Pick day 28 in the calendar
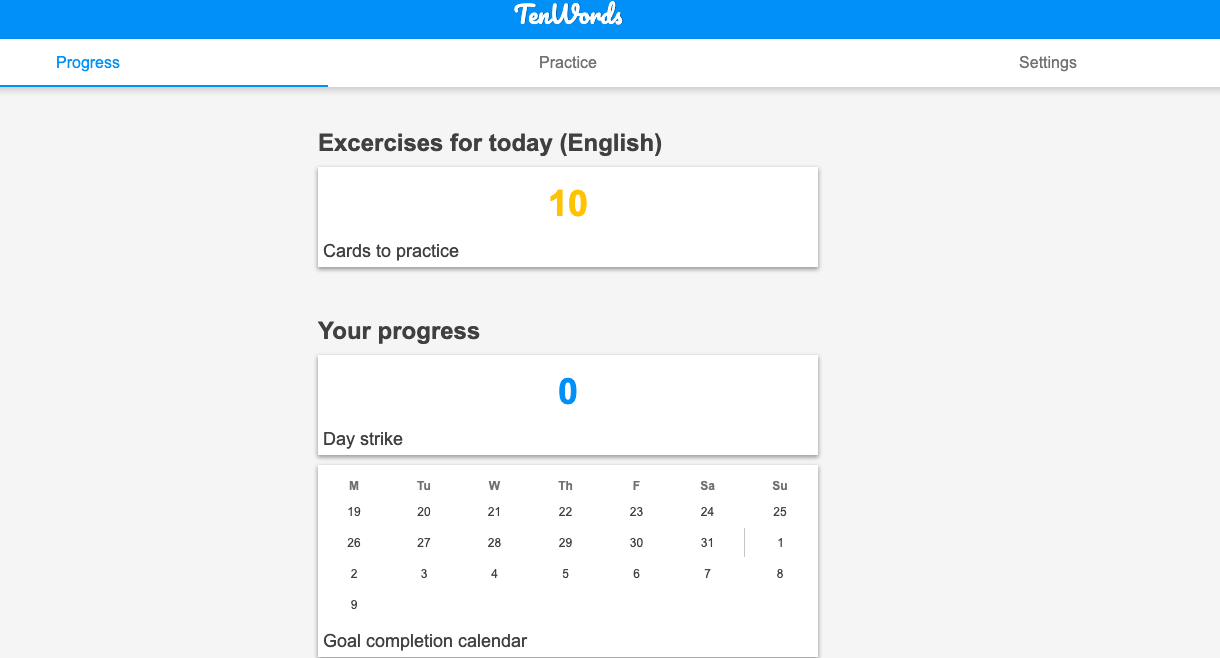The image size is (1220, 658). pos(494,543)
